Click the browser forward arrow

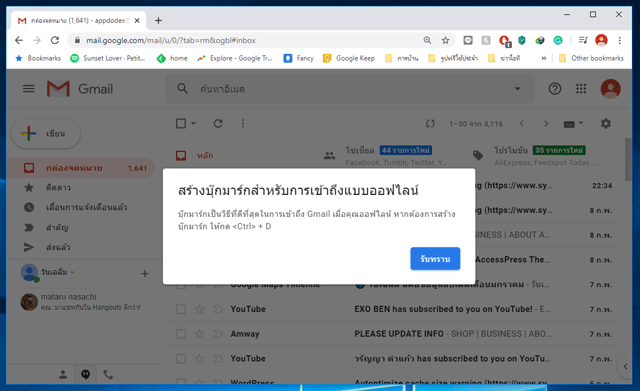pyautogui.click(x=37, y=40)
